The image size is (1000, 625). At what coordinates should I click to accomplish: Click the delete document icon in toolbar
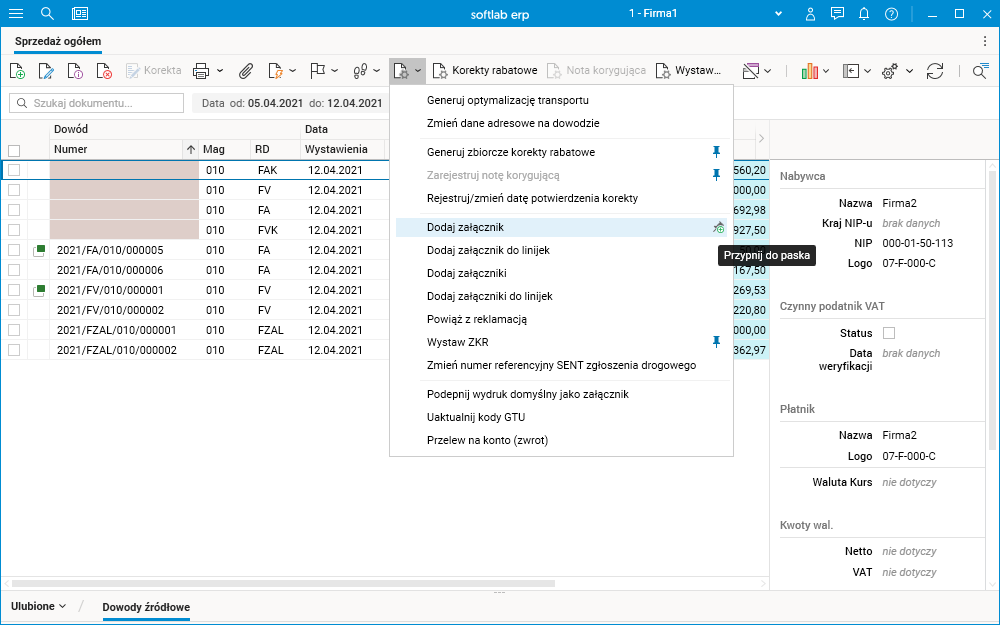point(104,71)
